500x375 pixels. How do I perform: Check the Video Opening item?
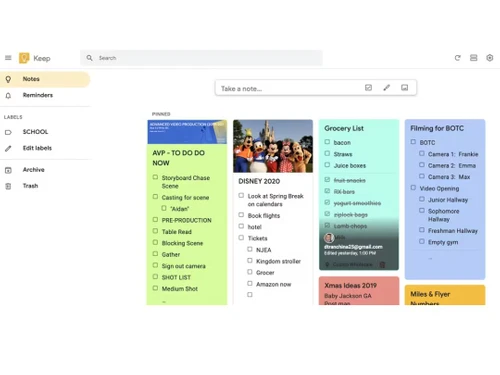click(413, 188)
